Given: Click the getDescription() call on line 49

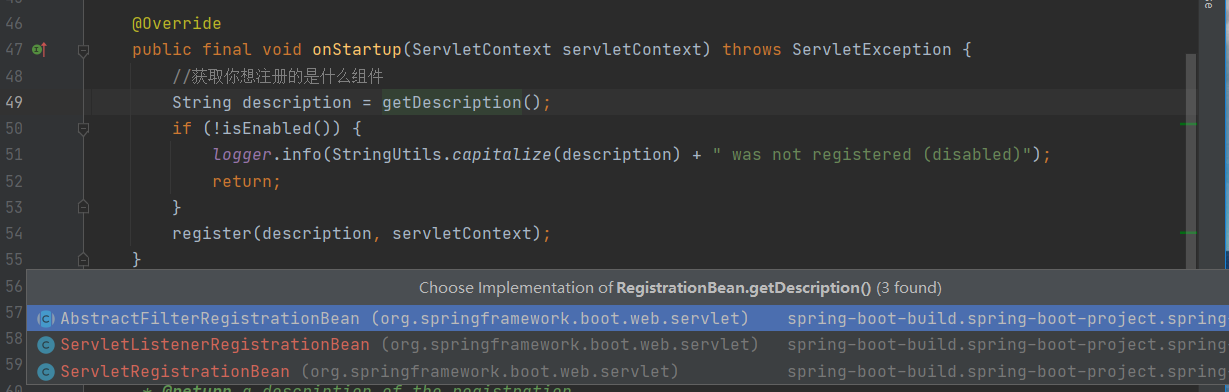Looking at the screenshot, I should 462,102.
